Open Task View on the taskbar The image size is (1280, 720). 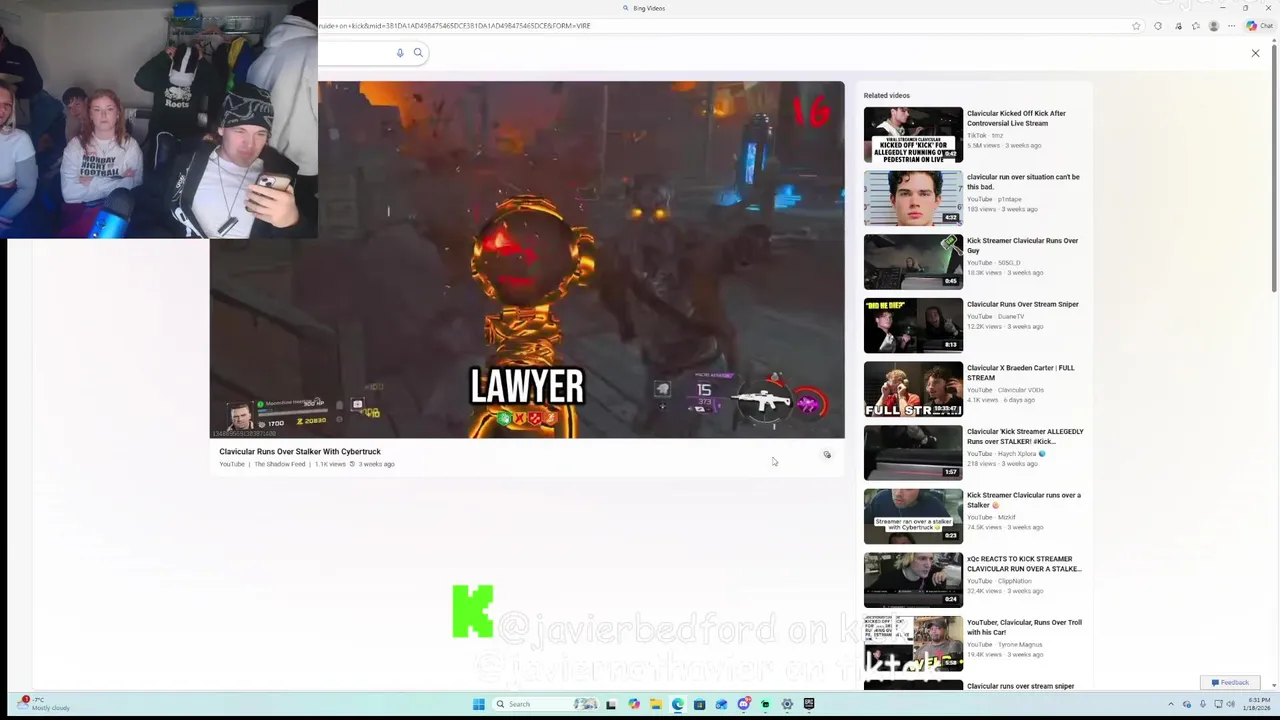611,704
